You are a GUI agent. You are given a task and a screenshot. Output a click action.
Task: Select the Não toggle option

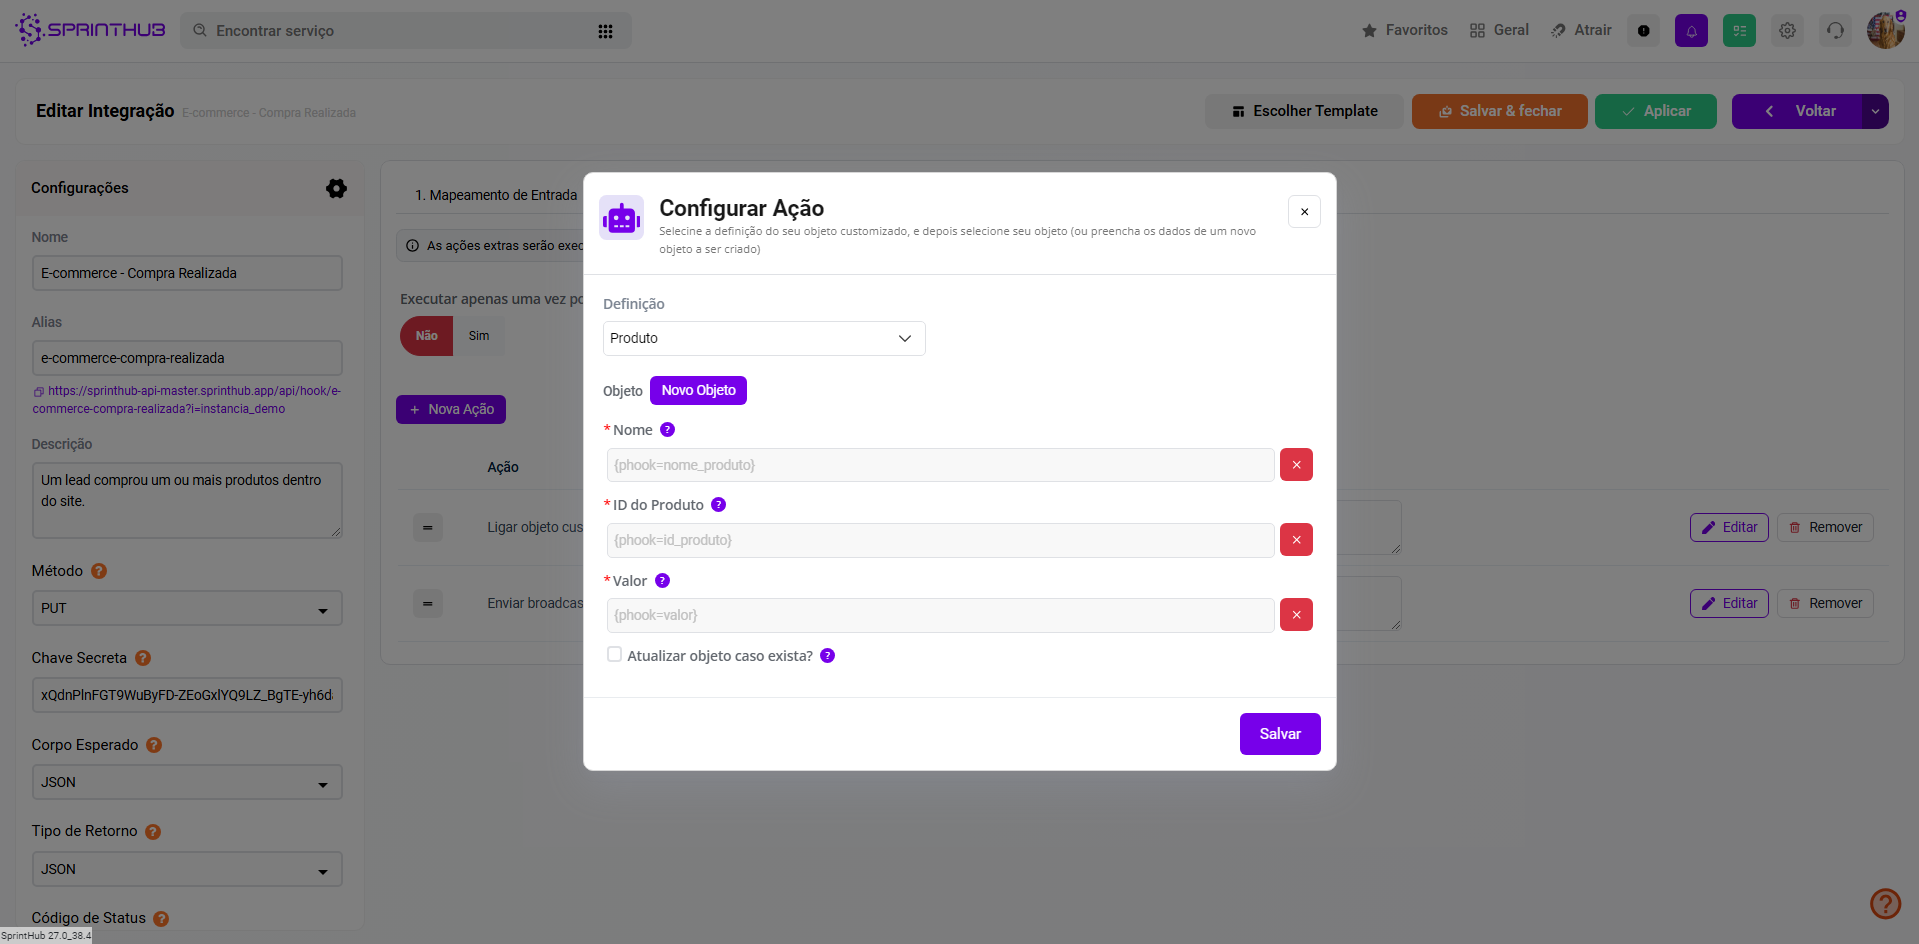pyautogui.click(x=427, y=336)
